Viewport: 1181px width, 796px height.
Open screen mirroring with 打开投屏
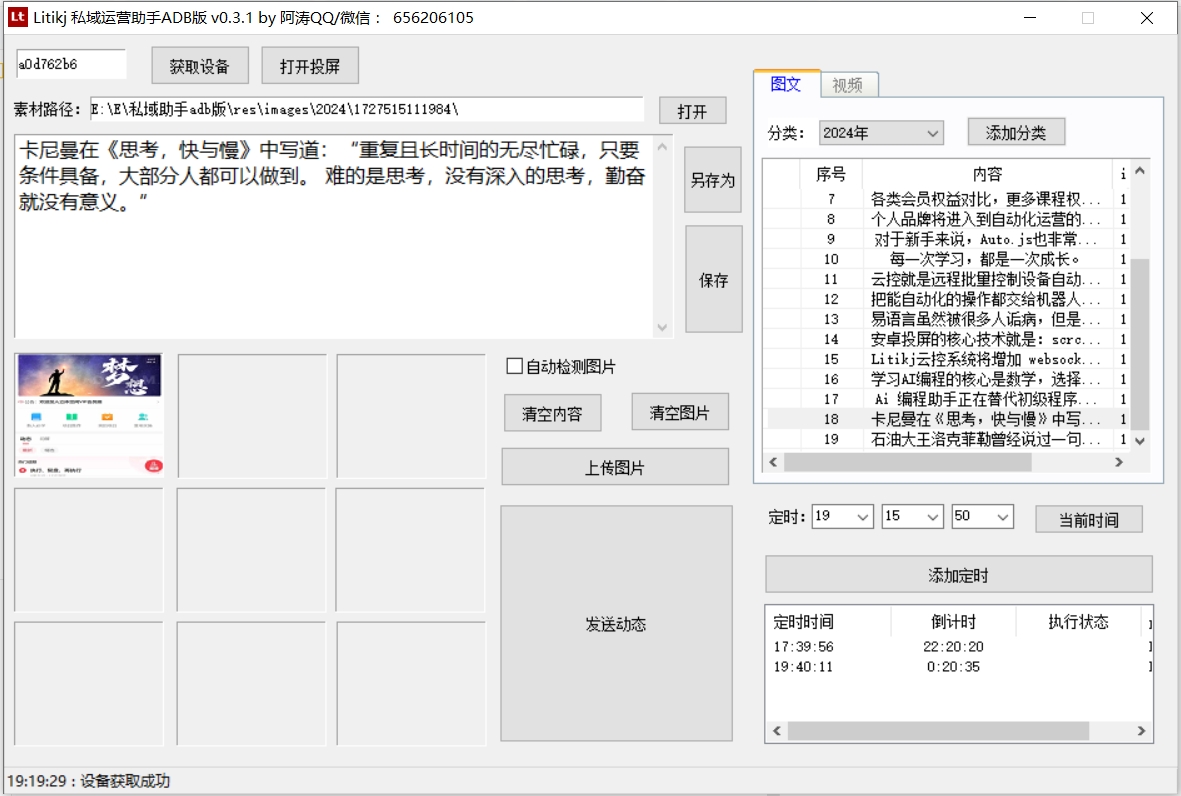tap(310, 65)
